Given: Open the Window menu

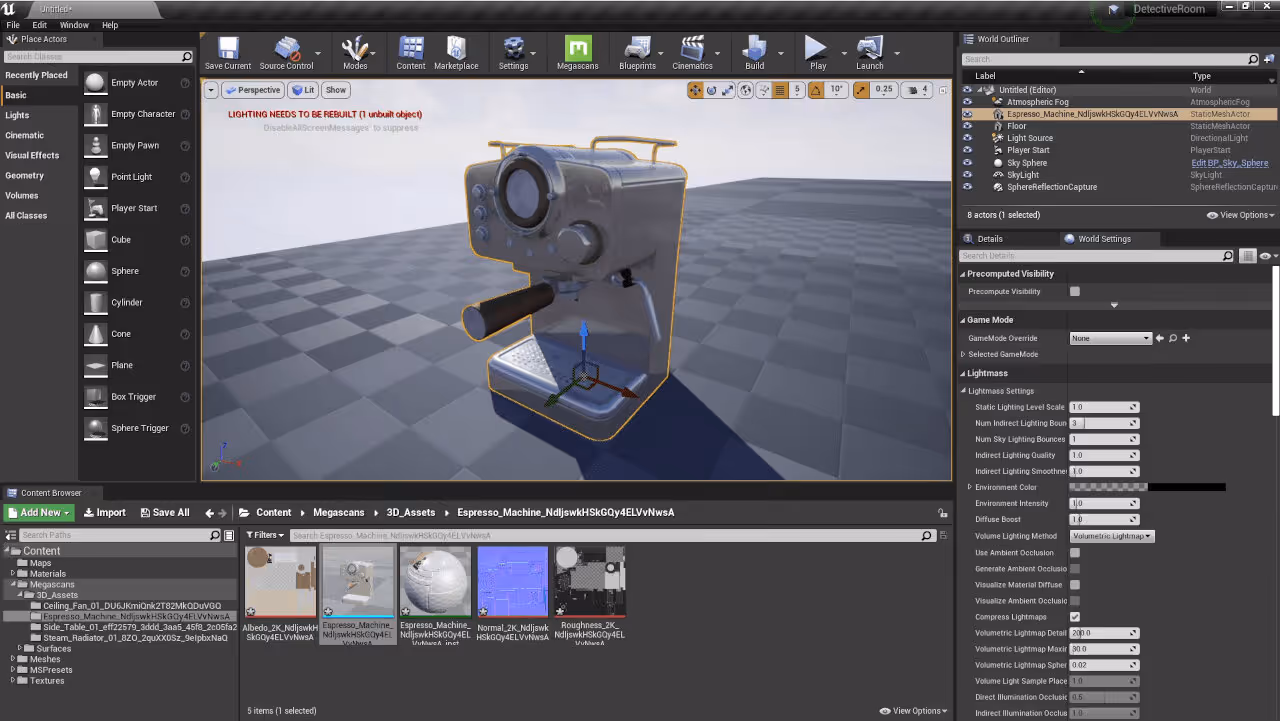Looking at the screenshot, I should 74,25.
